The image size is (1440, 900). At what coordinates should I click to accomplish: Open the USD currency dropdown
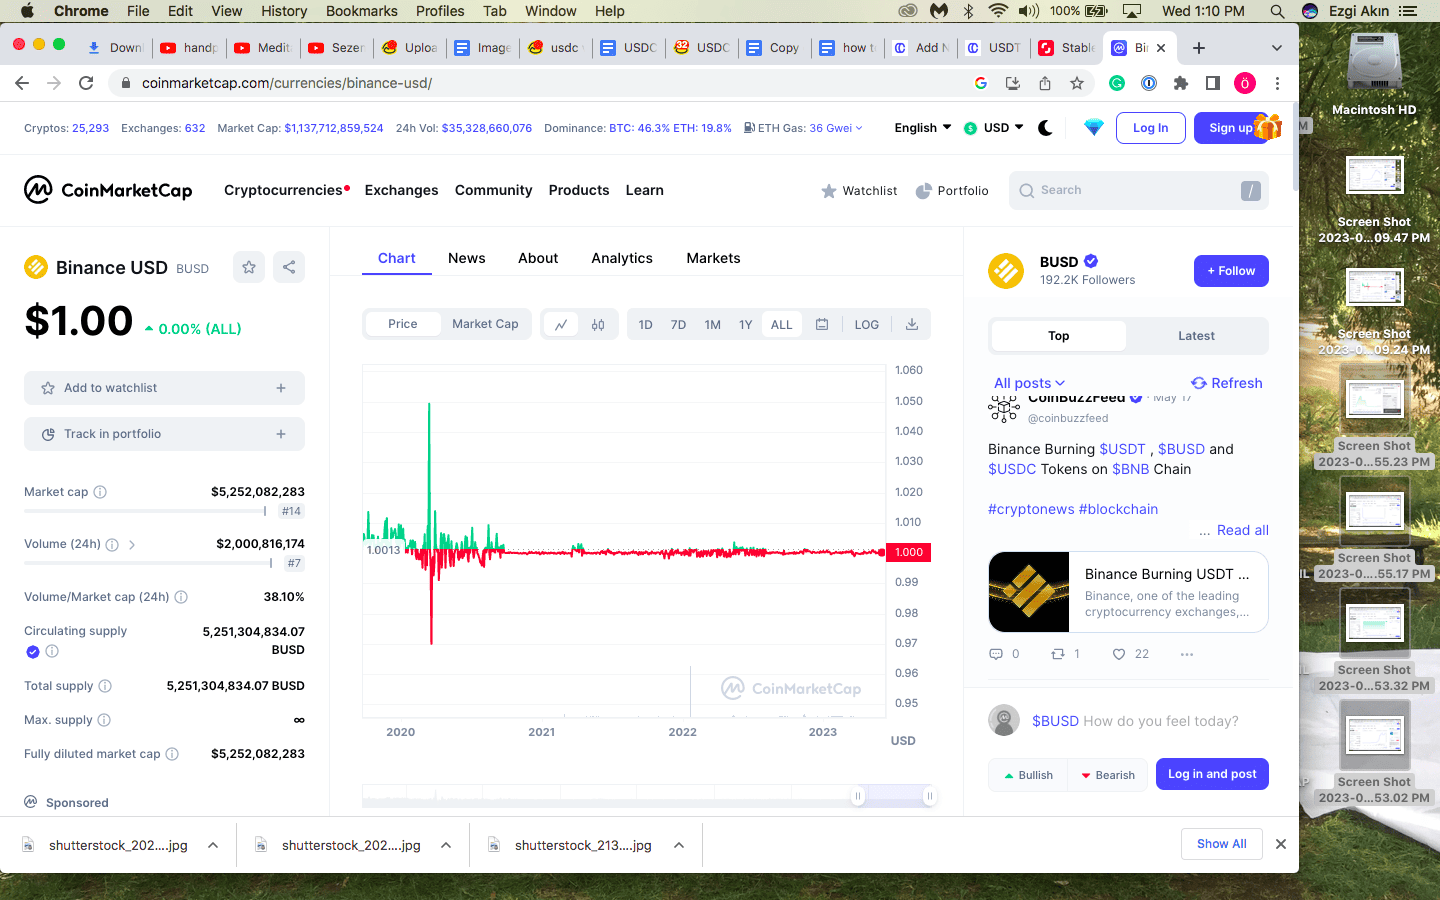click(994, 128)
